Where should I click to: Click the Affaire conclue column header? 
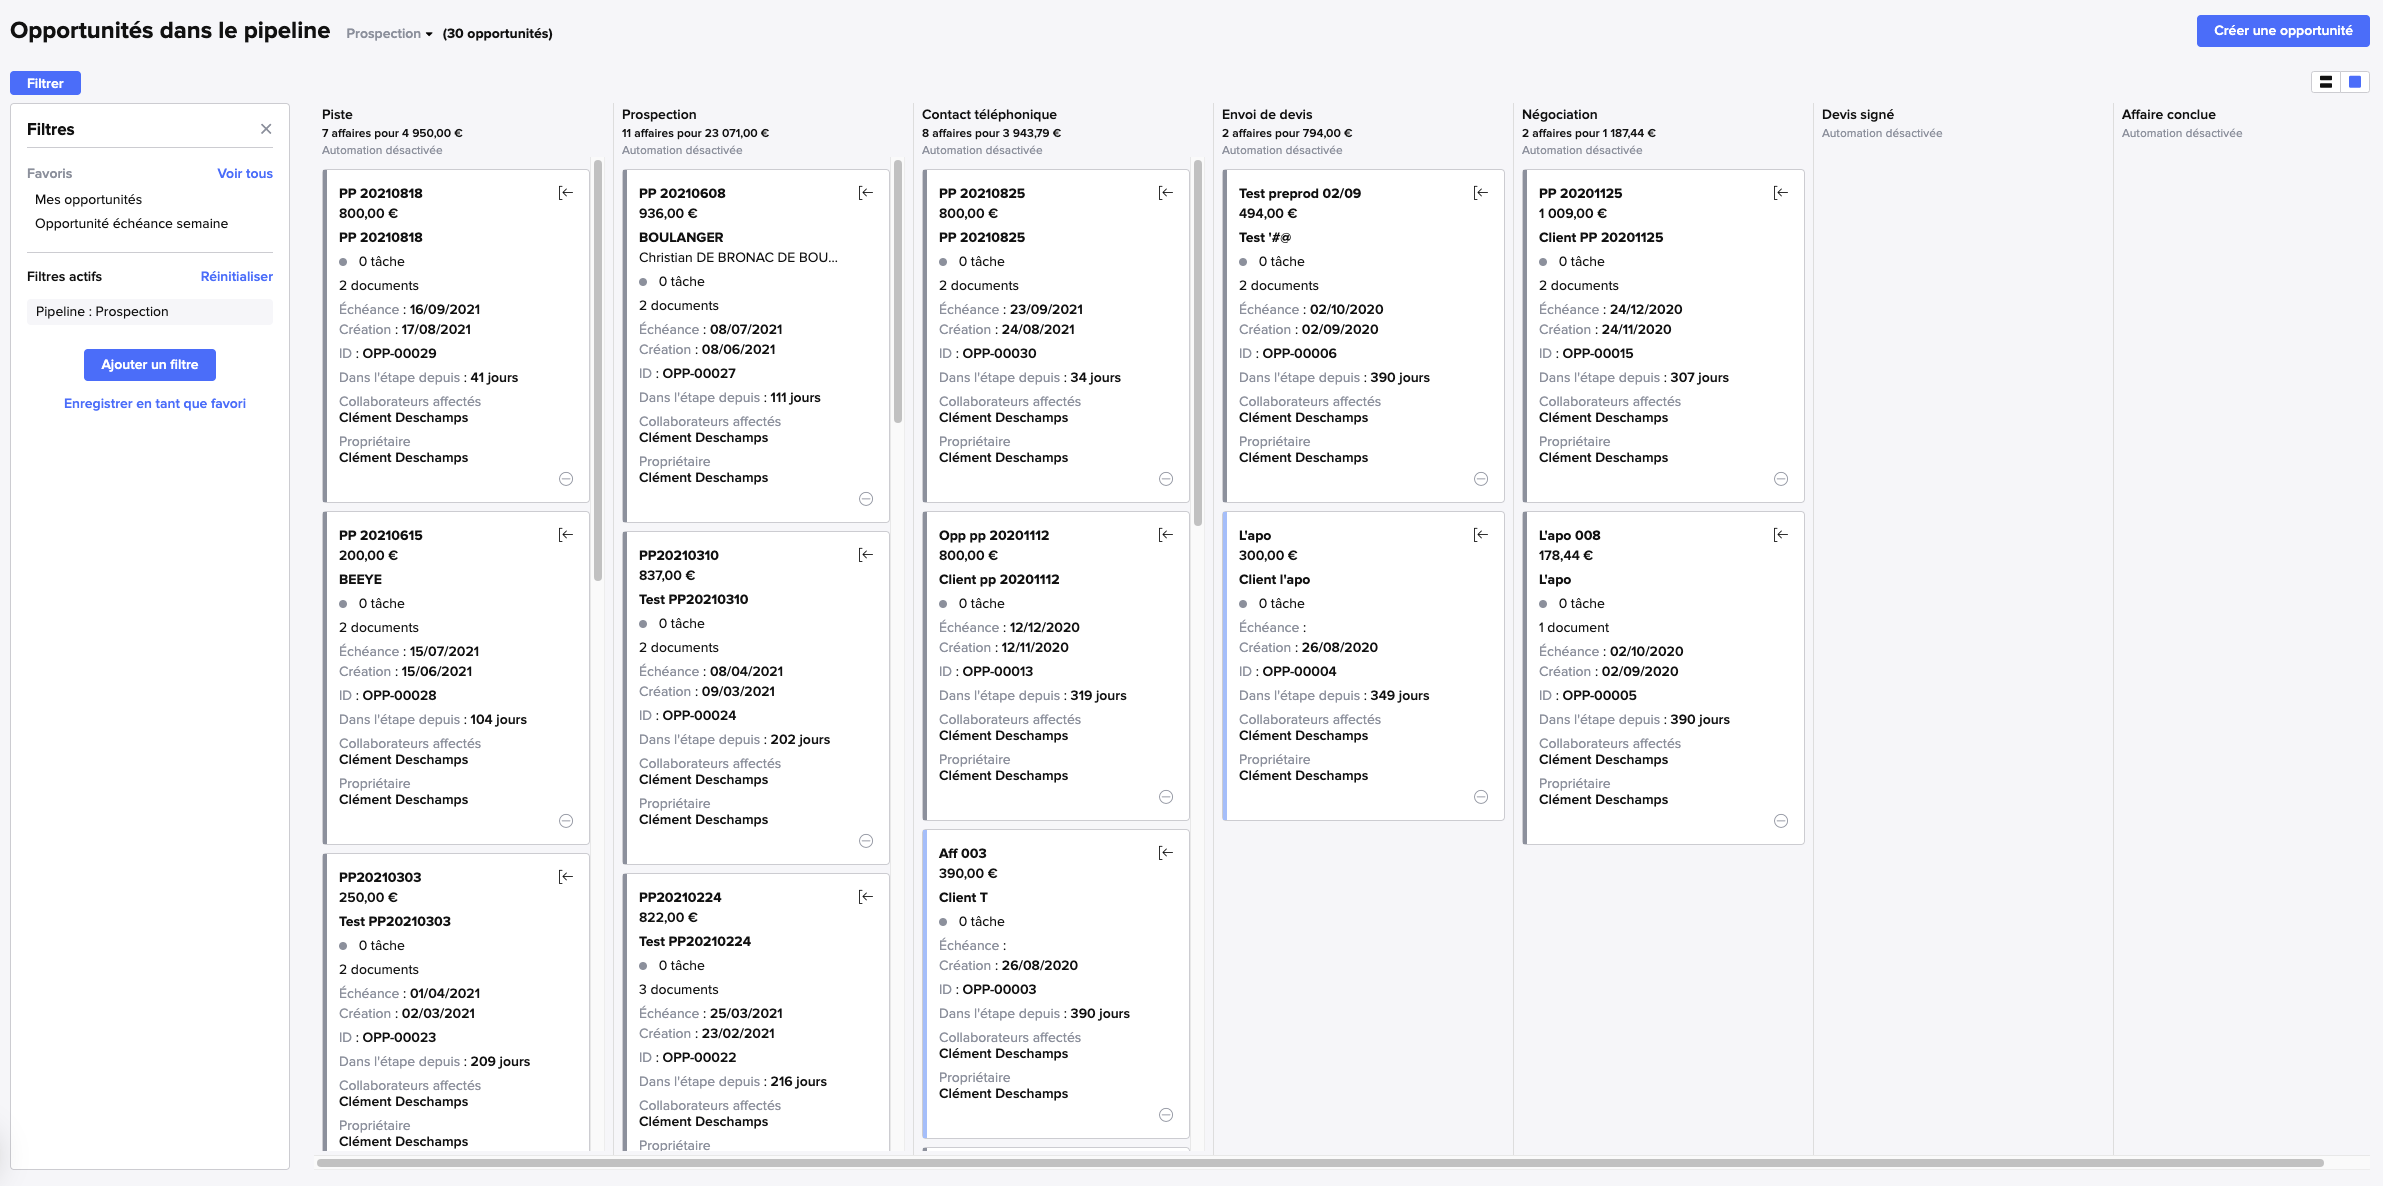pyautogui.click(x=2169, y=114)
